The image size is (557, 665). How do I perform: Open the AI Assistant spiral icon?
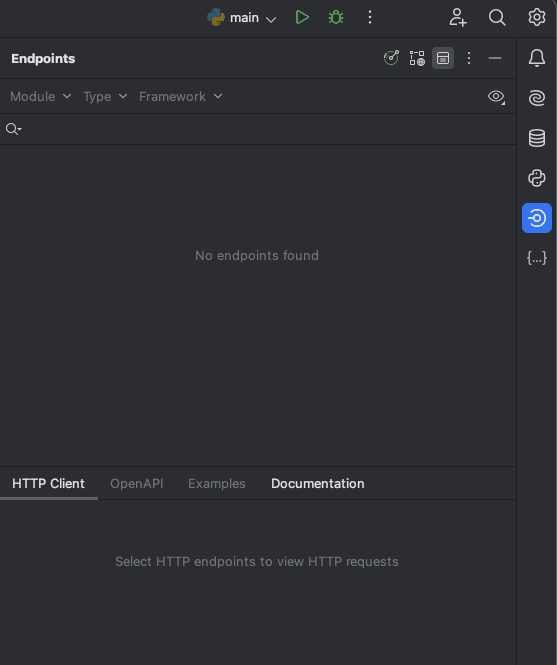(x=537, y=98)
